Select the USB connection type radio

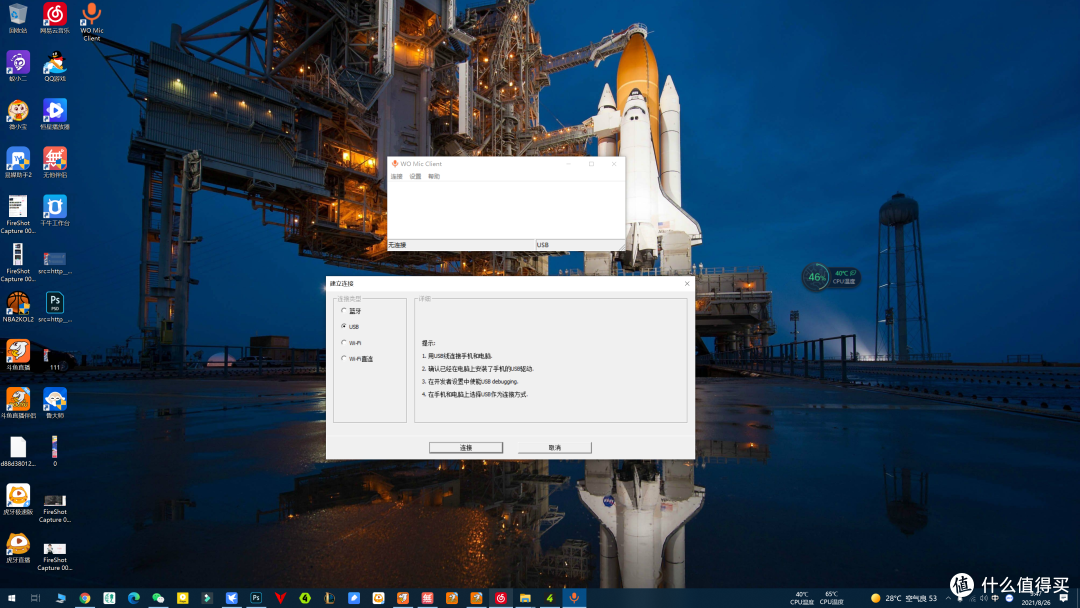pos(351,326)
